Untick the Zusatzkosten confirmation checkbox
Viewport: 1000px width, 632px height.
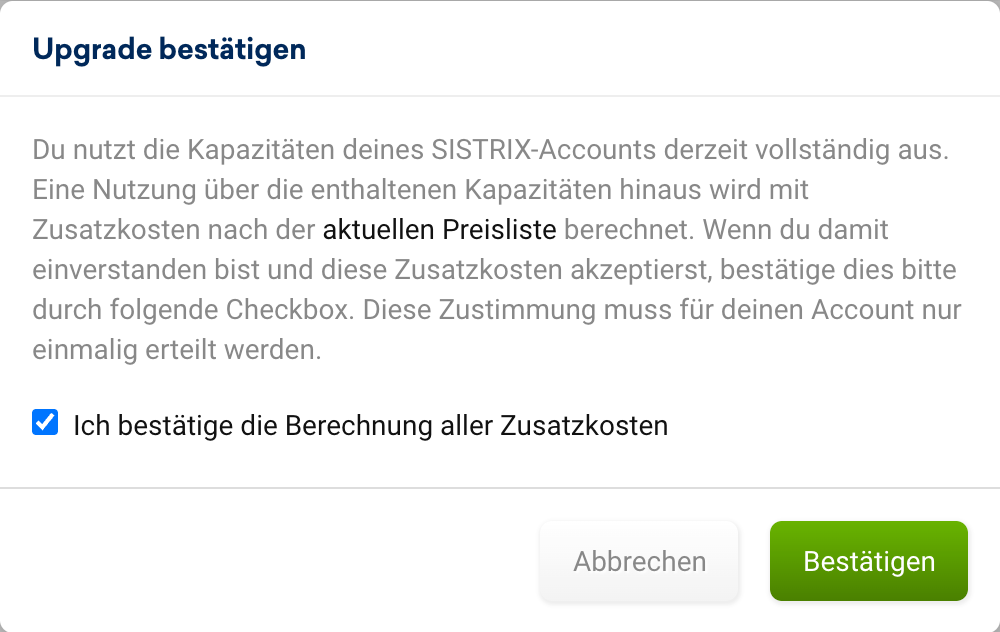45,423
